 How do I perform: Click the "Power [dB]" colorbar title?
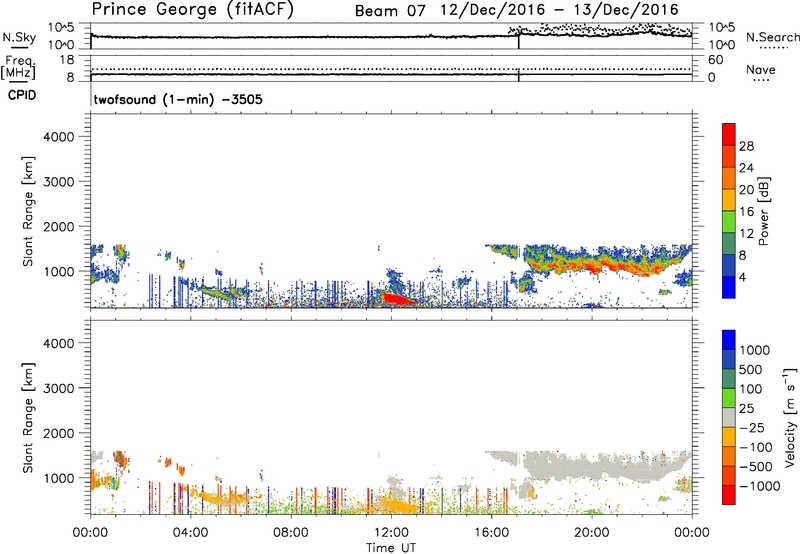coord(764,211)
